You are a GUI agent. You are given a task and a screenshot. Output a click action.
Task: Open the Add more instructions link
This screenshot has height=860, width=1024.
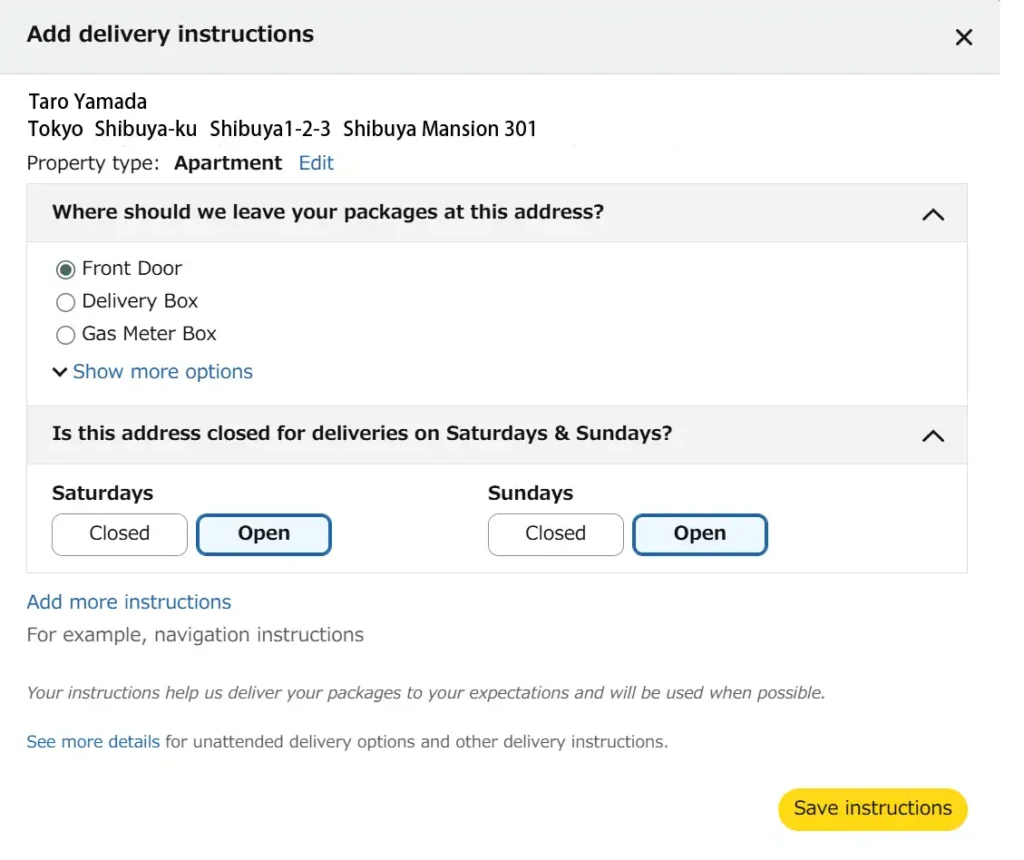coord(129,602)
